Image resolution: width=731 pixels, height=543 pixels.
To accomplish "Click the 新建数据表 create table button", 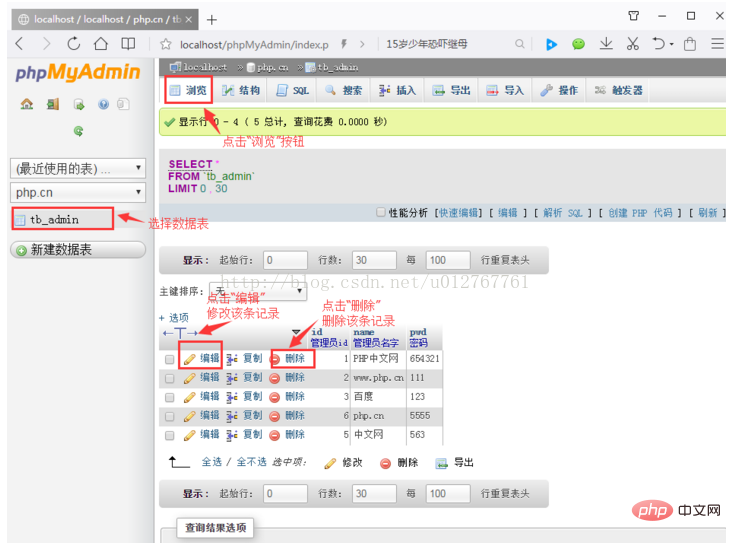I will point(78,250).
